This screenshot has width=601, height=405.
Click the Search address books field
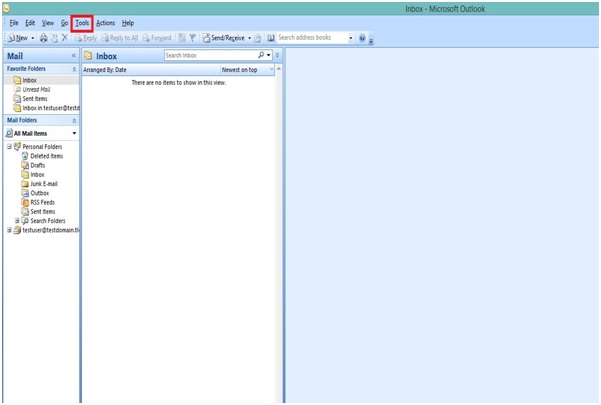click(x=312, y=38)
